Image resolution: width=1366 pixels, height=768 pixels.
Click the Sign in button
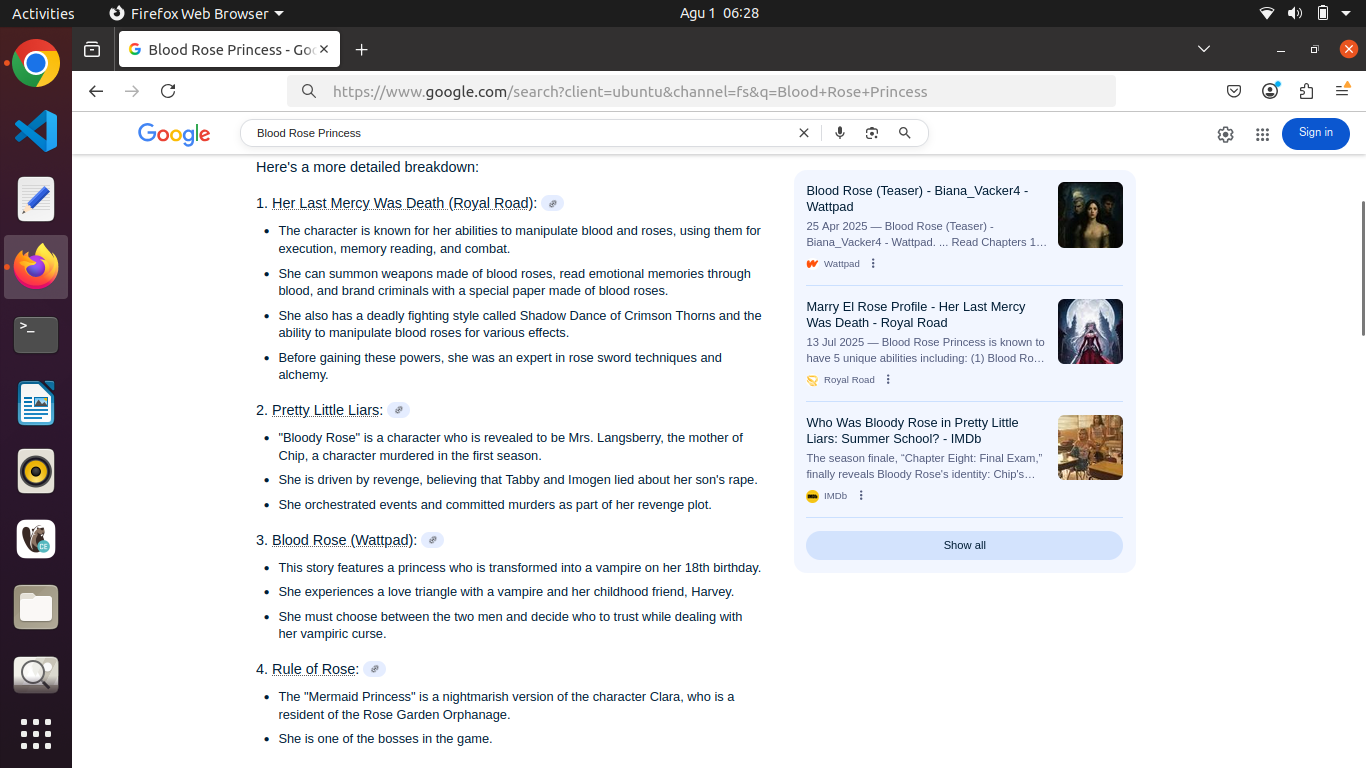[x=1315, y=133]
